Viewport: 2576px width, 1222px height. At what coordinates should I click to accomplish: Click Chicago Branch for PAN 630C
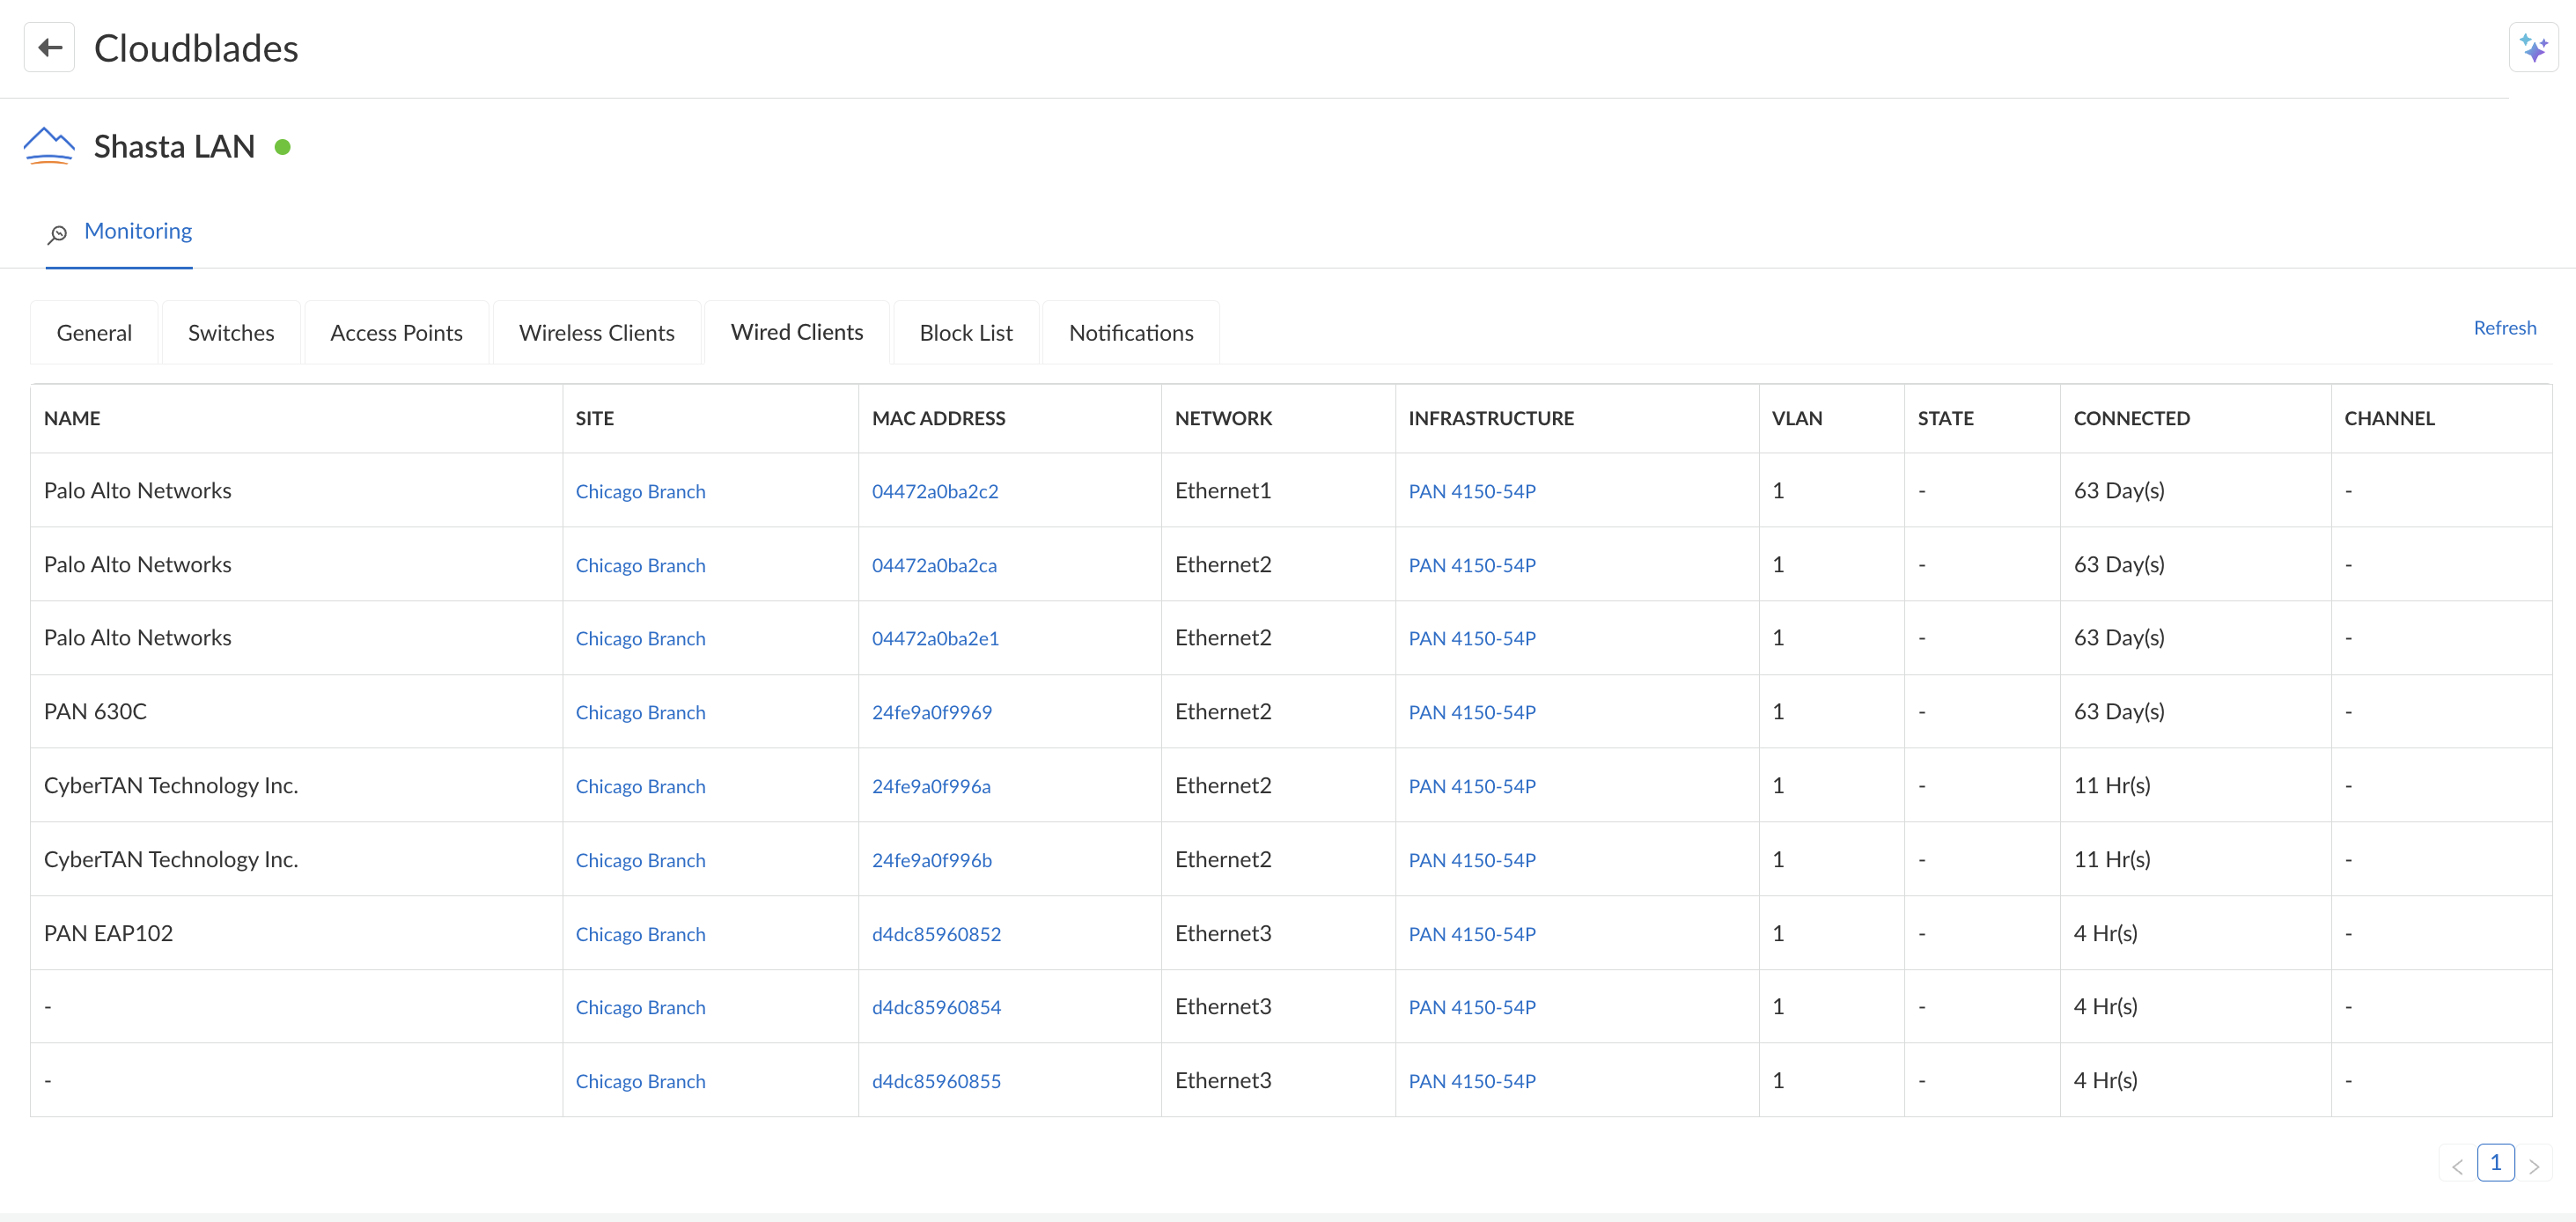pos(640,712)
